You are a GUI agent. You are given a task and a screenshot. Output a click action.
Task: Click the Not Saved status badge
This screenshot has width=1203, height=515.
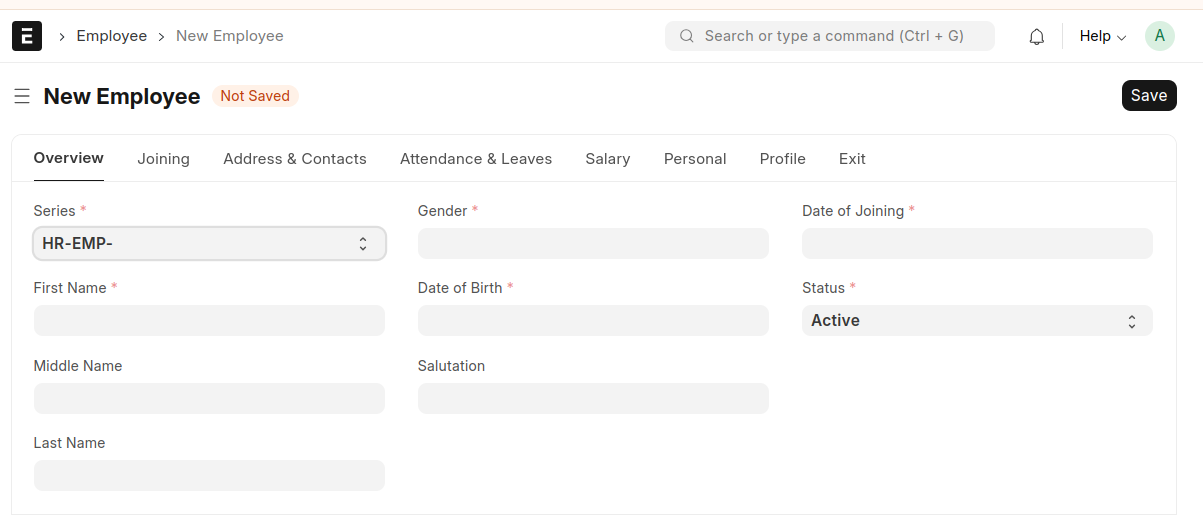click(x=255, y=96)
